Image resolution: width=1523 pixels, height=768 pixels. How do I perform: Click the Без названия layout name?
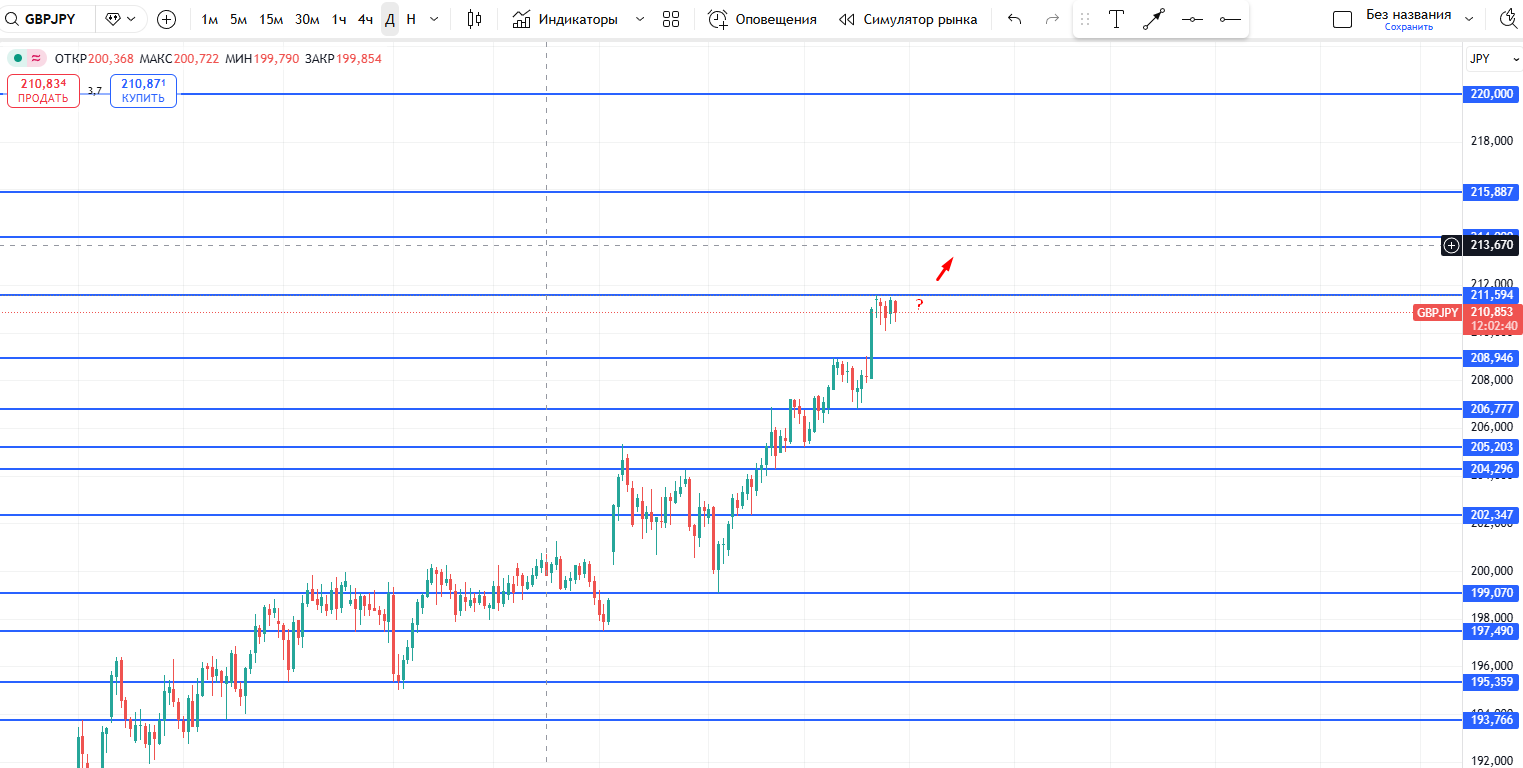(x=1408, y=14)
